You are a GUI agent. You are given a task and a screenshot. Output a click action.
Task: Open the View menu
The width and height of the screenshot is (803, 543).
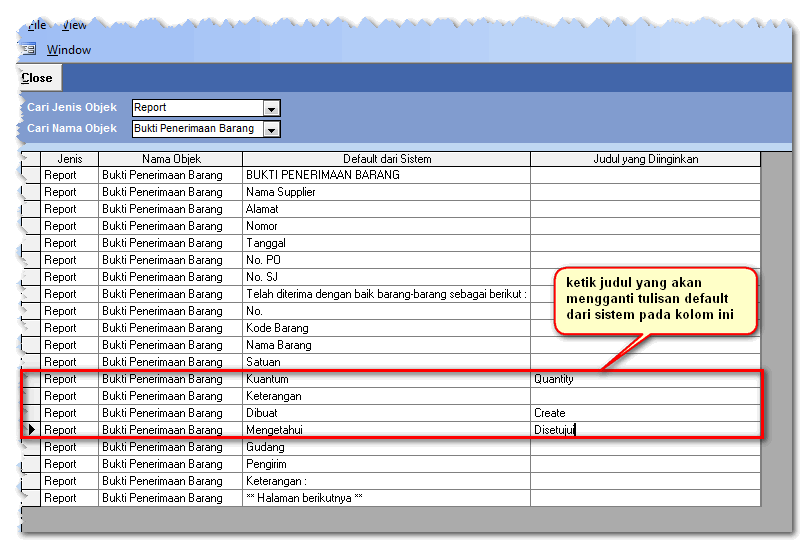pyautogui.click(x=74, y=25)
